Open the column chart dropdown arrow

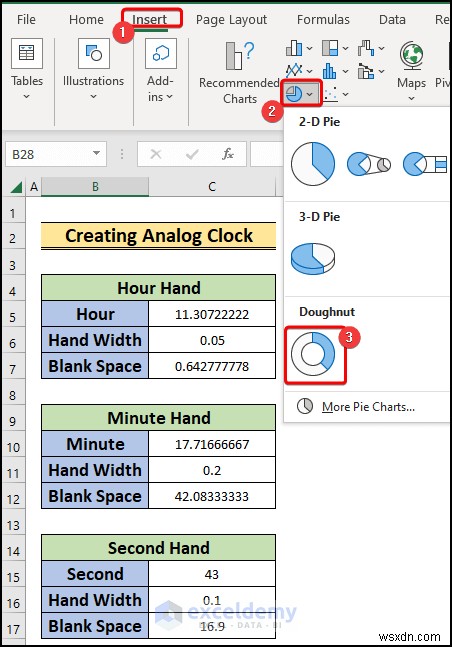[309, 49]
